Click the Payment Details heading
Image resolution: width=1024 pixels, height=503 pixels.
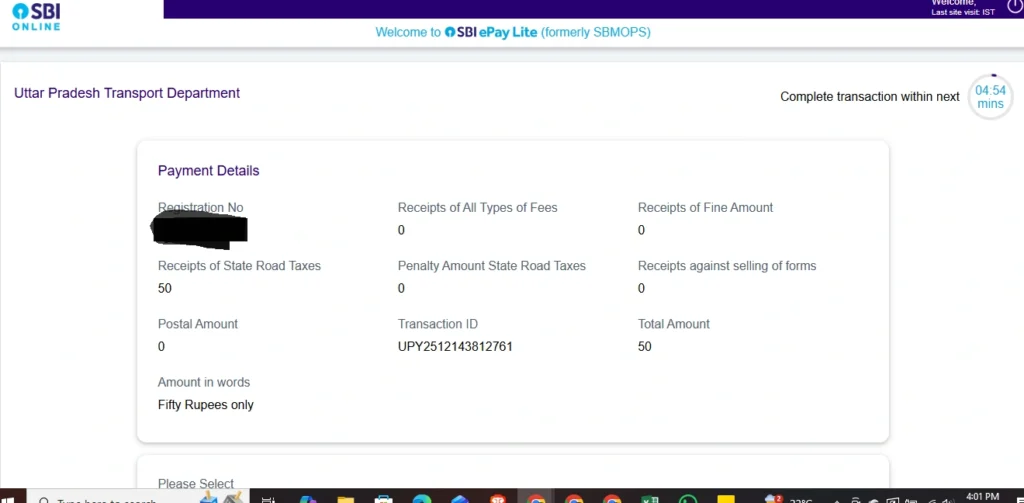208,171
